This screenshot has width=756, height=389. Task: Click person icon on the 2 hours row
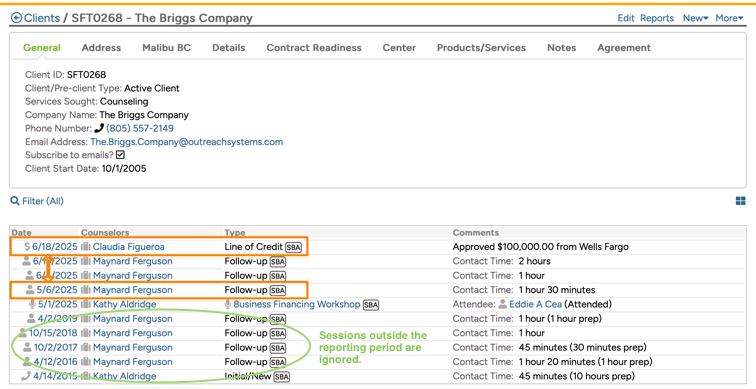[26, 261]
